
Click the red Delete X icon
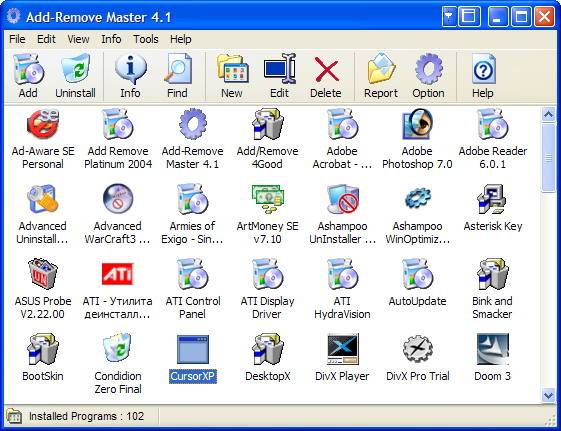tap(326, 70)
